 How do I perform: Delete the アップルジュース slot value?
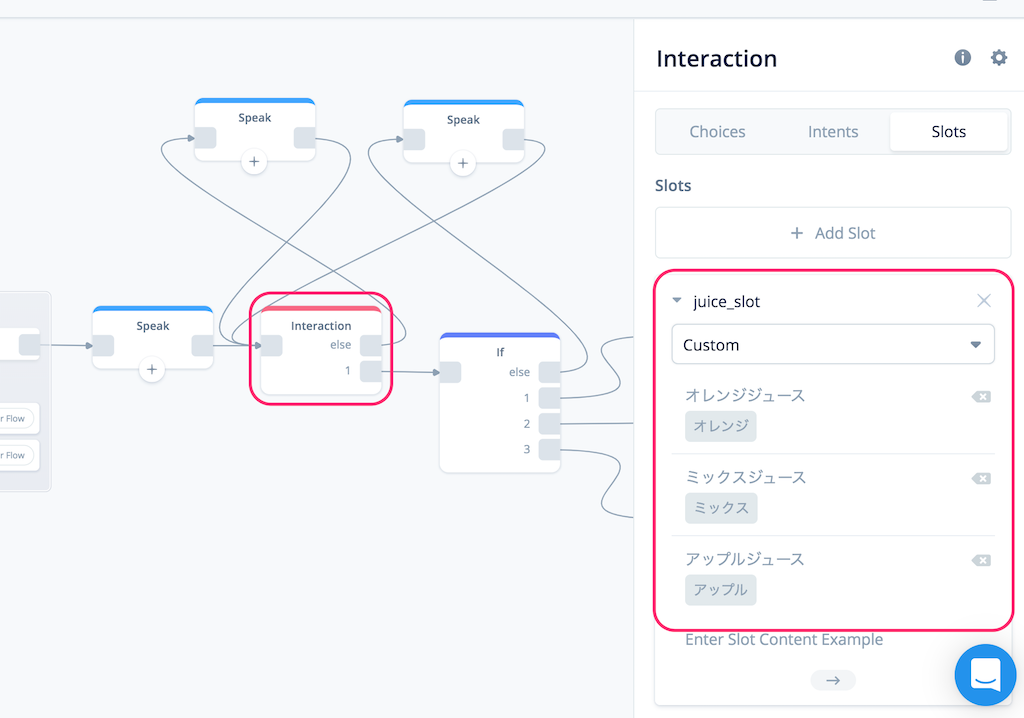tap(981, 561)
